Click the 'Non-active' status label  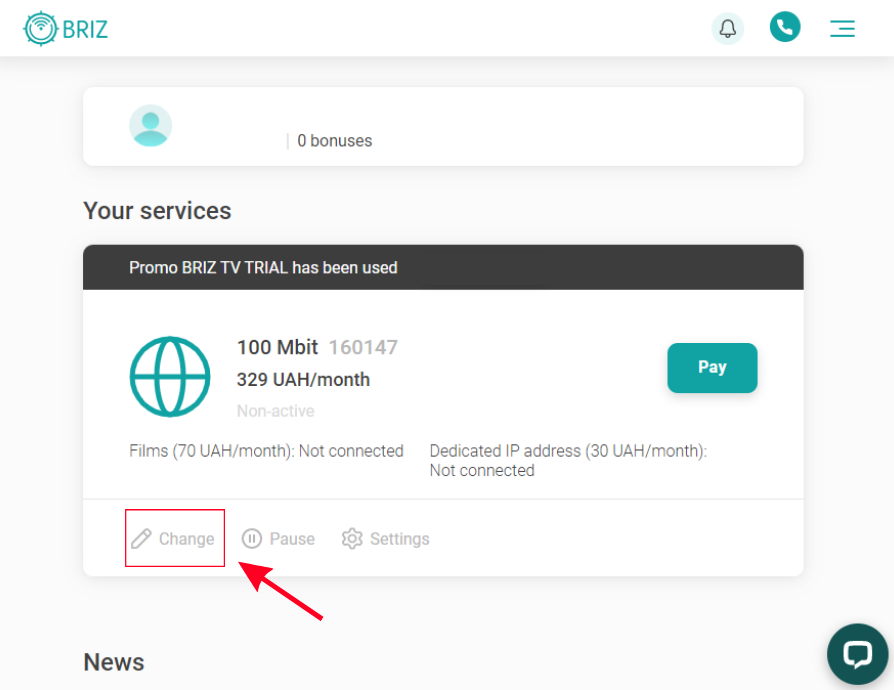point(275,411)
